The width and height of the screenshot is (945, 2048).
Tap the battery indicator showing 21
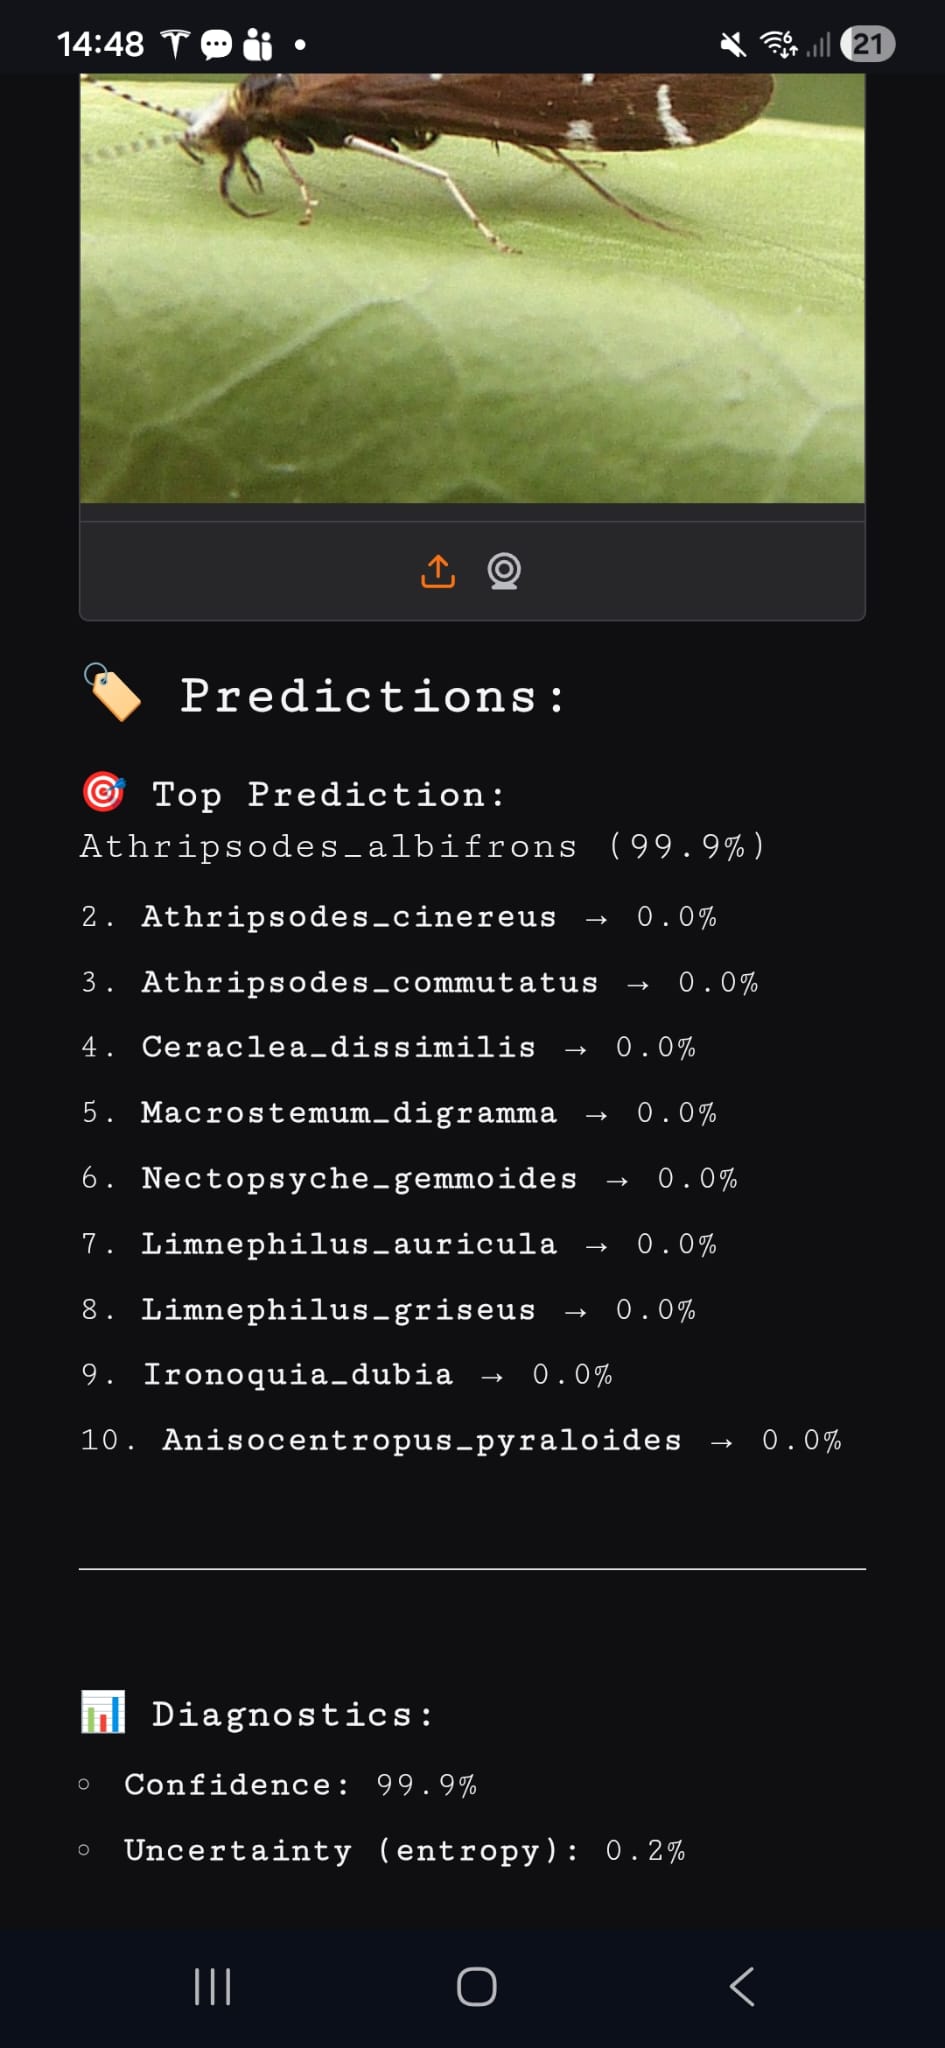click(868, 42)
